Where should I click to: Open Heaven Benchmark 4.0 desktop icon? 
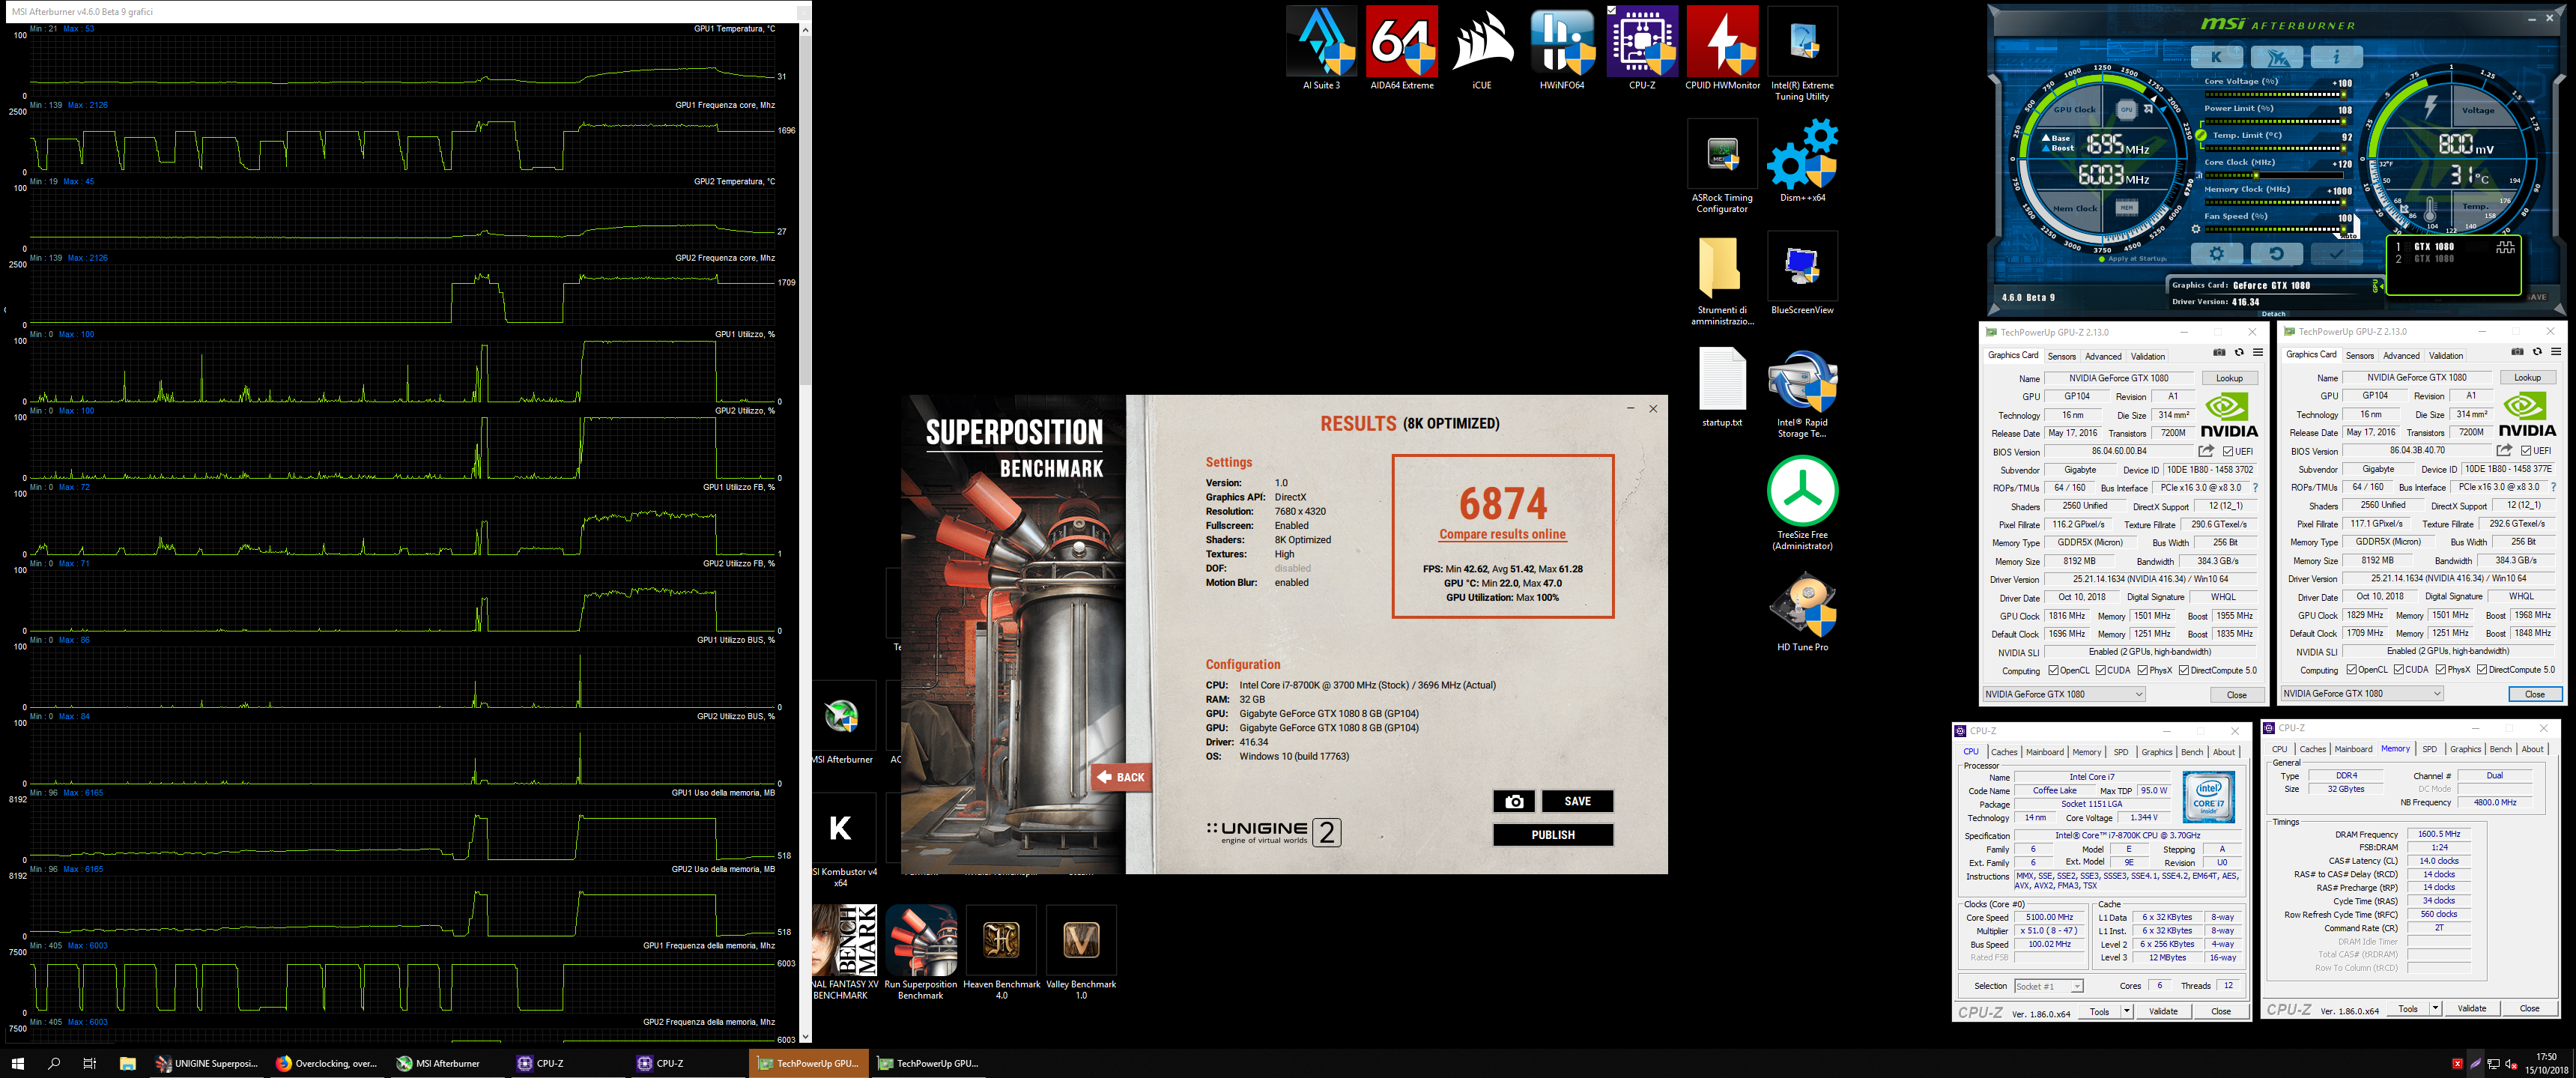(x=1001, y=952)
